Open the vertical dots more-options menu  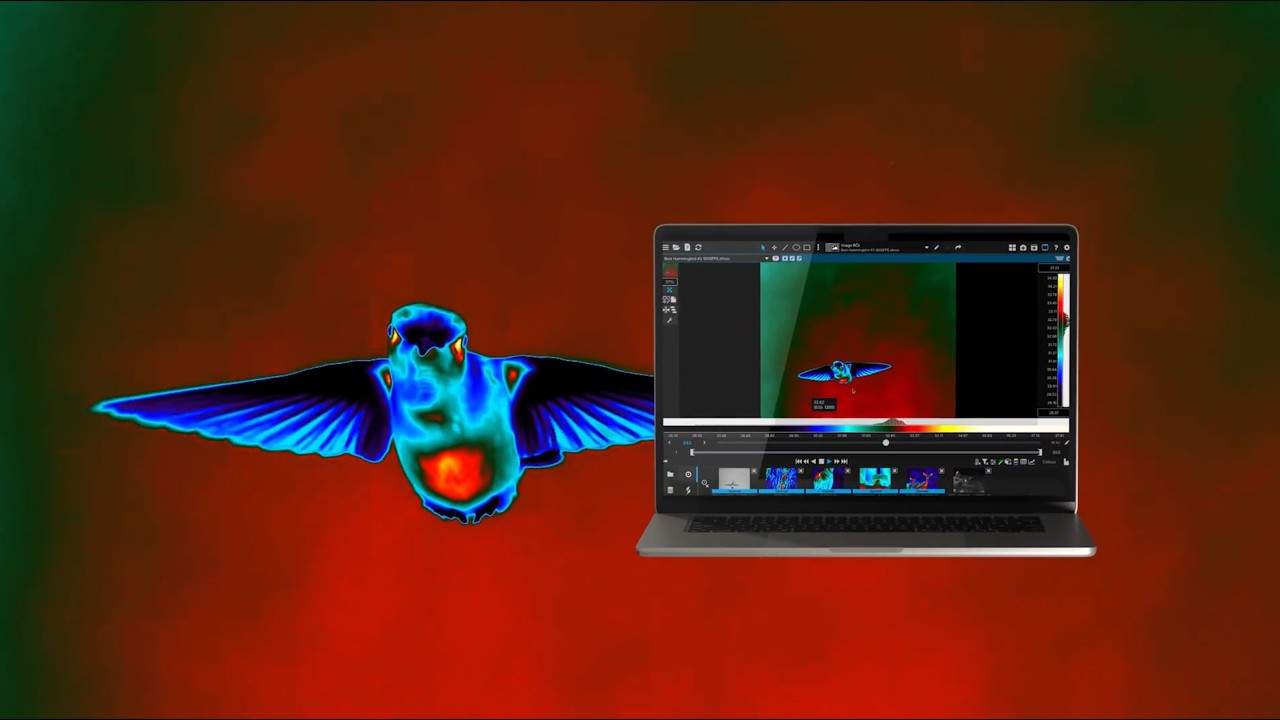point(818,247)
